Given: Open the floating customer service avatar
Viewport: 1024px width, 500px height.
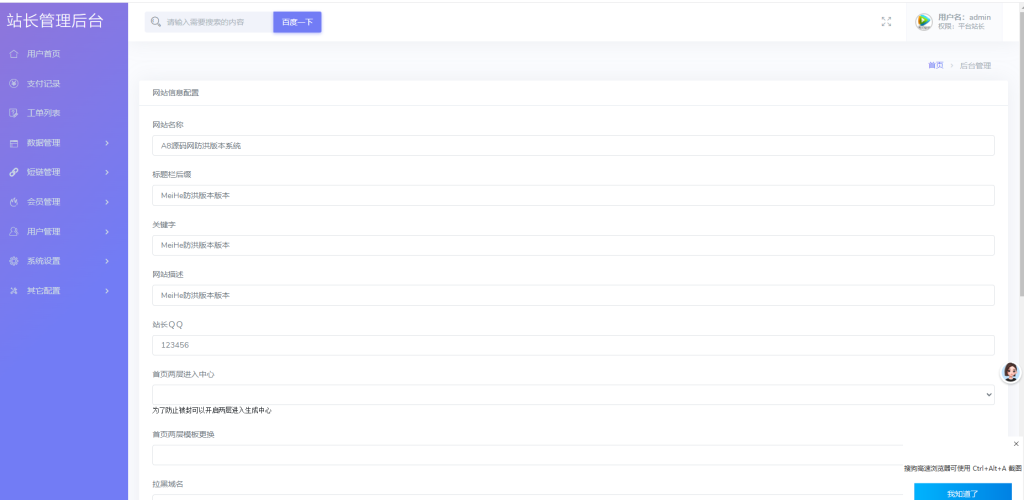Looking at the screenshot, I should point(1011,372).
